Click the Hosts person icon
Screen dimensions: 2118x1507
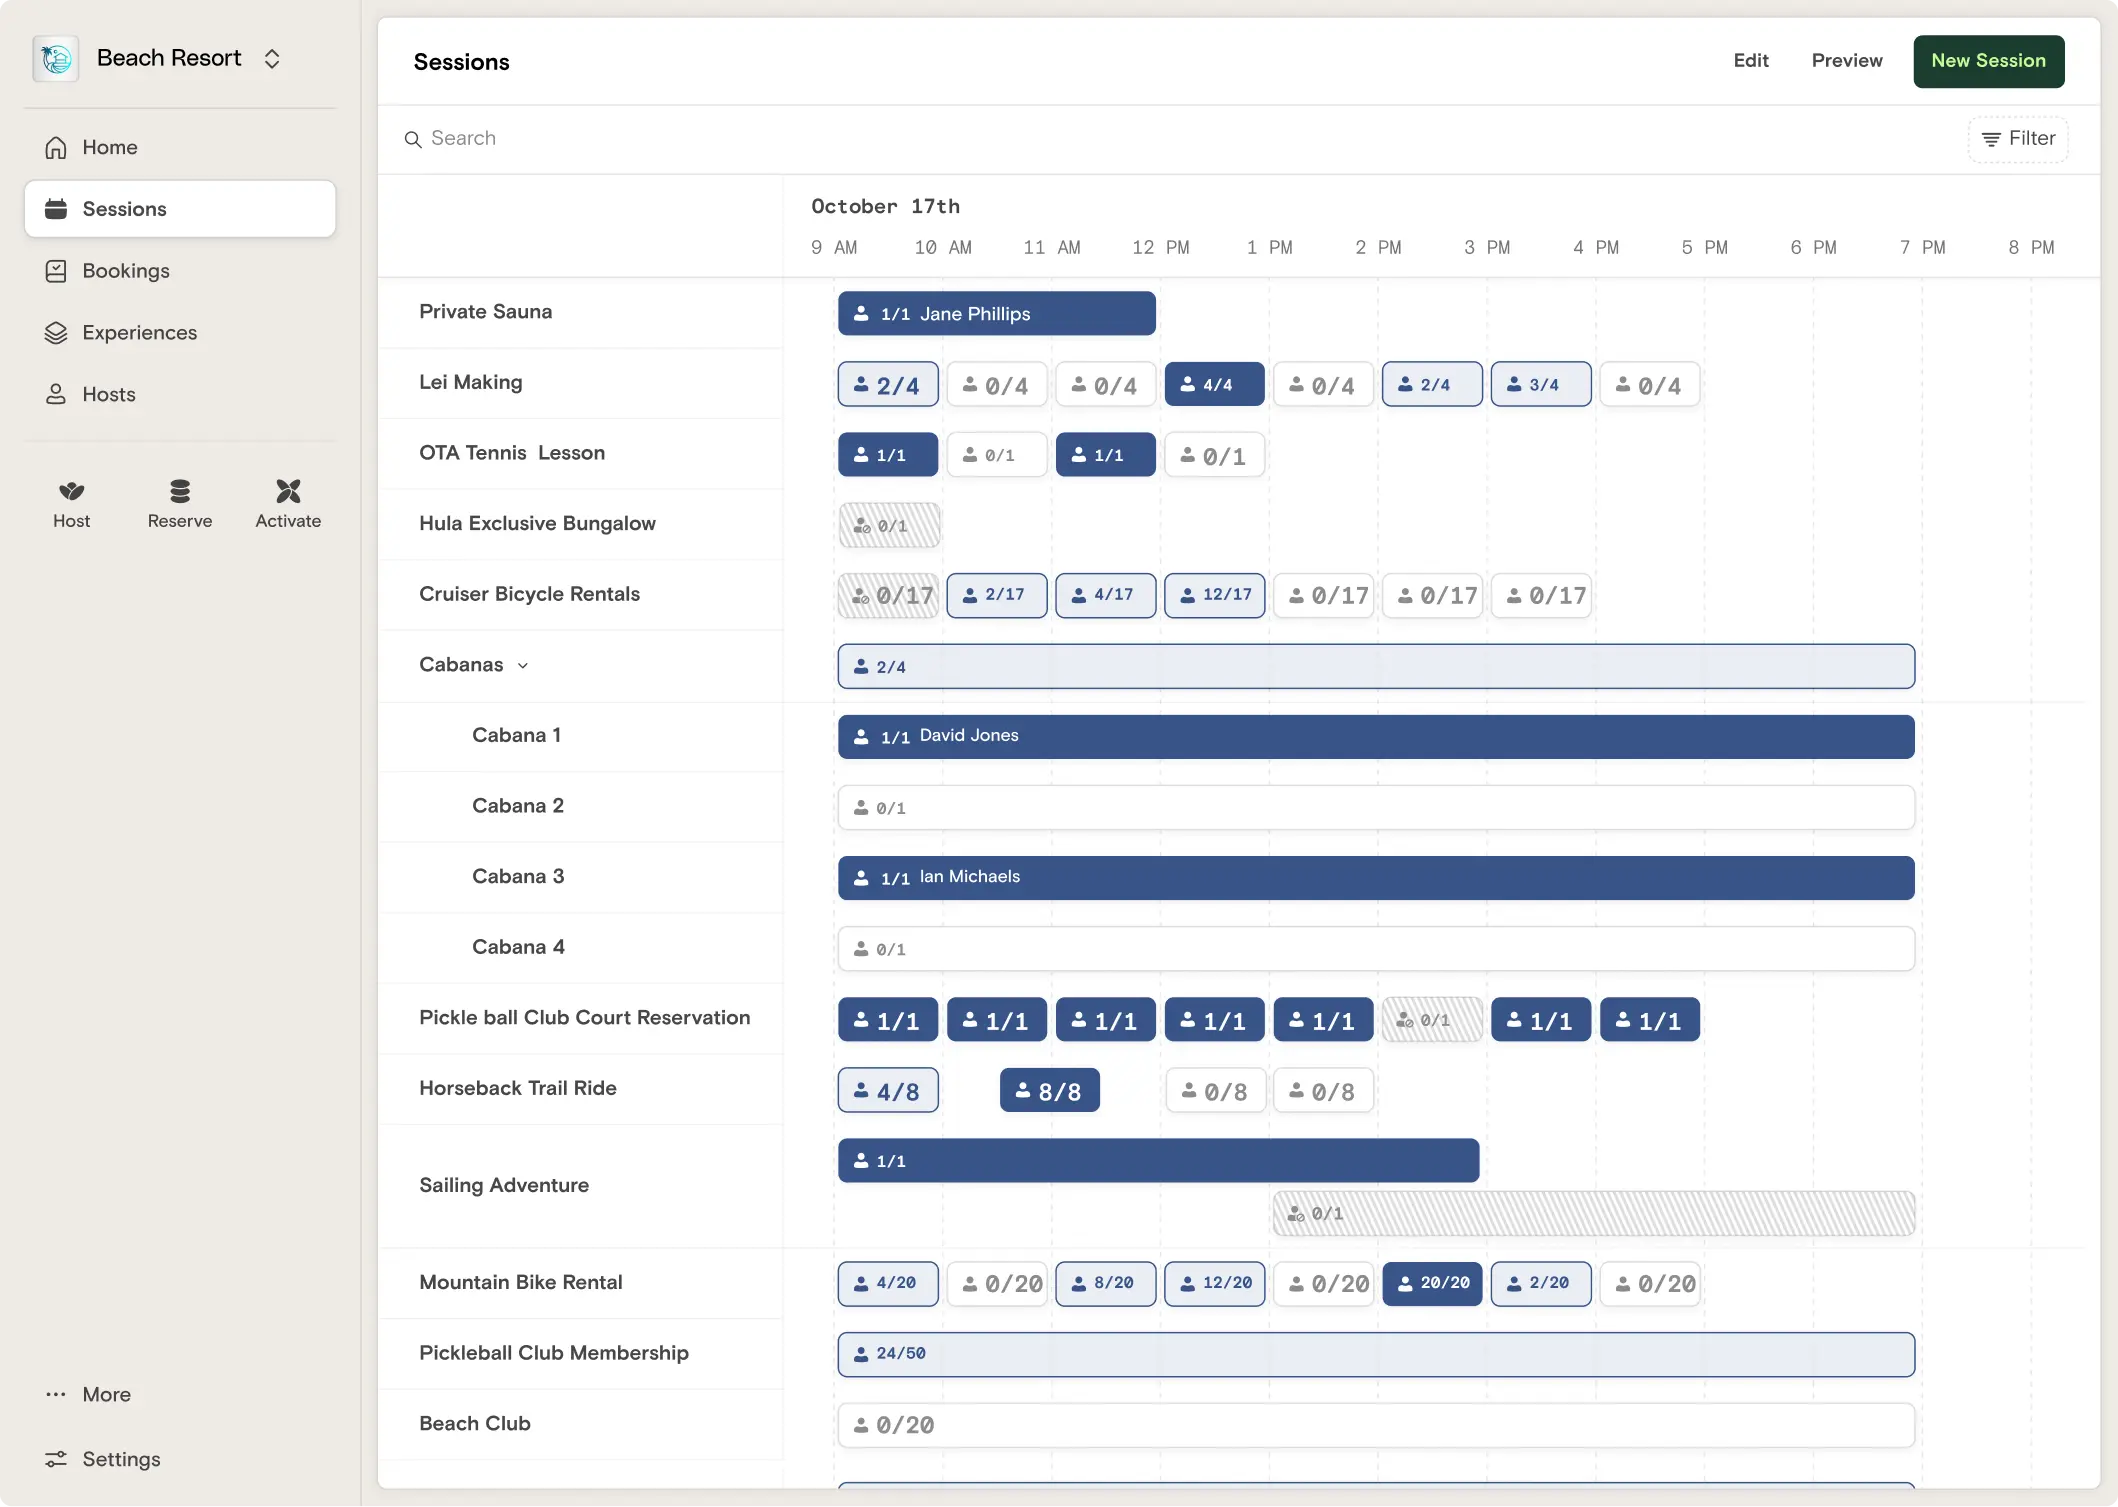point(56,395)
